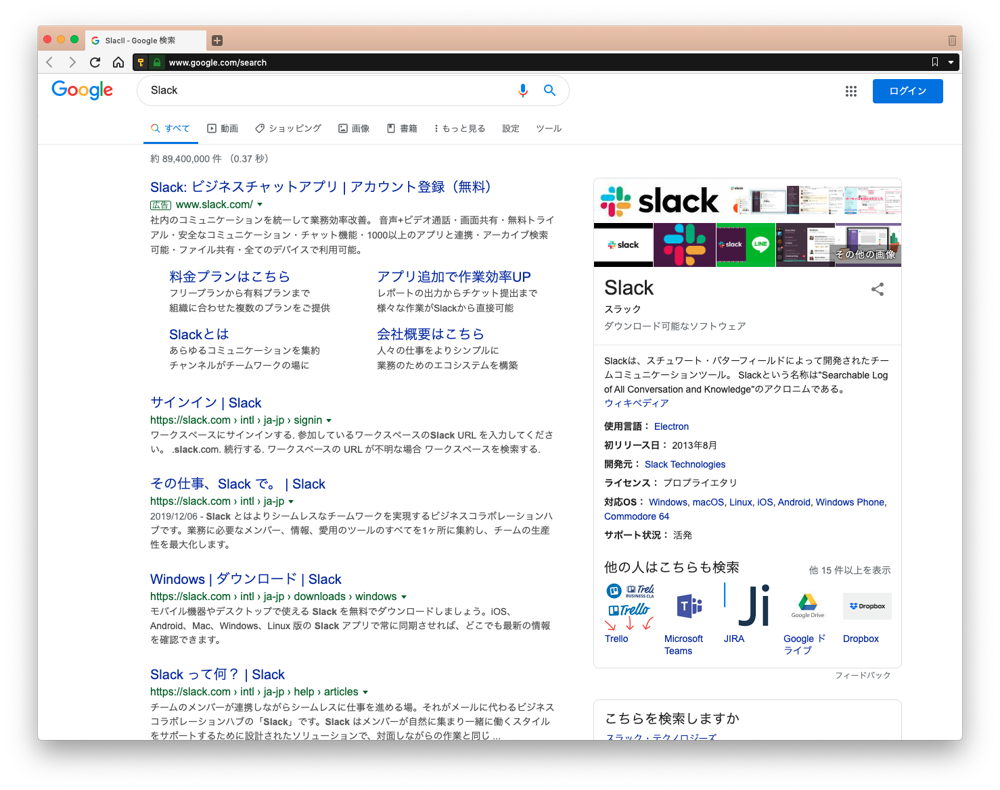Viewport: 1000px width, 790px height.
Task: Follow the Windows OS link in 対応OS
Action: click(x=668, y=502)
